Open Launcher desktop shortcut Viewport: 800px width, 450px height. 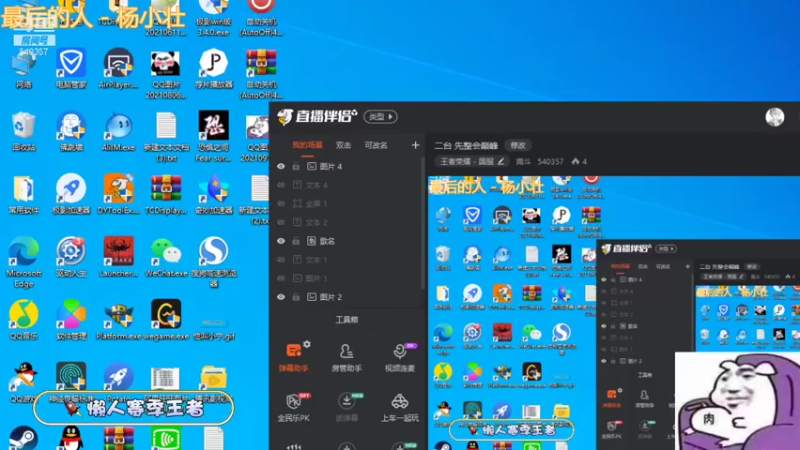click(x=118, y=257)
